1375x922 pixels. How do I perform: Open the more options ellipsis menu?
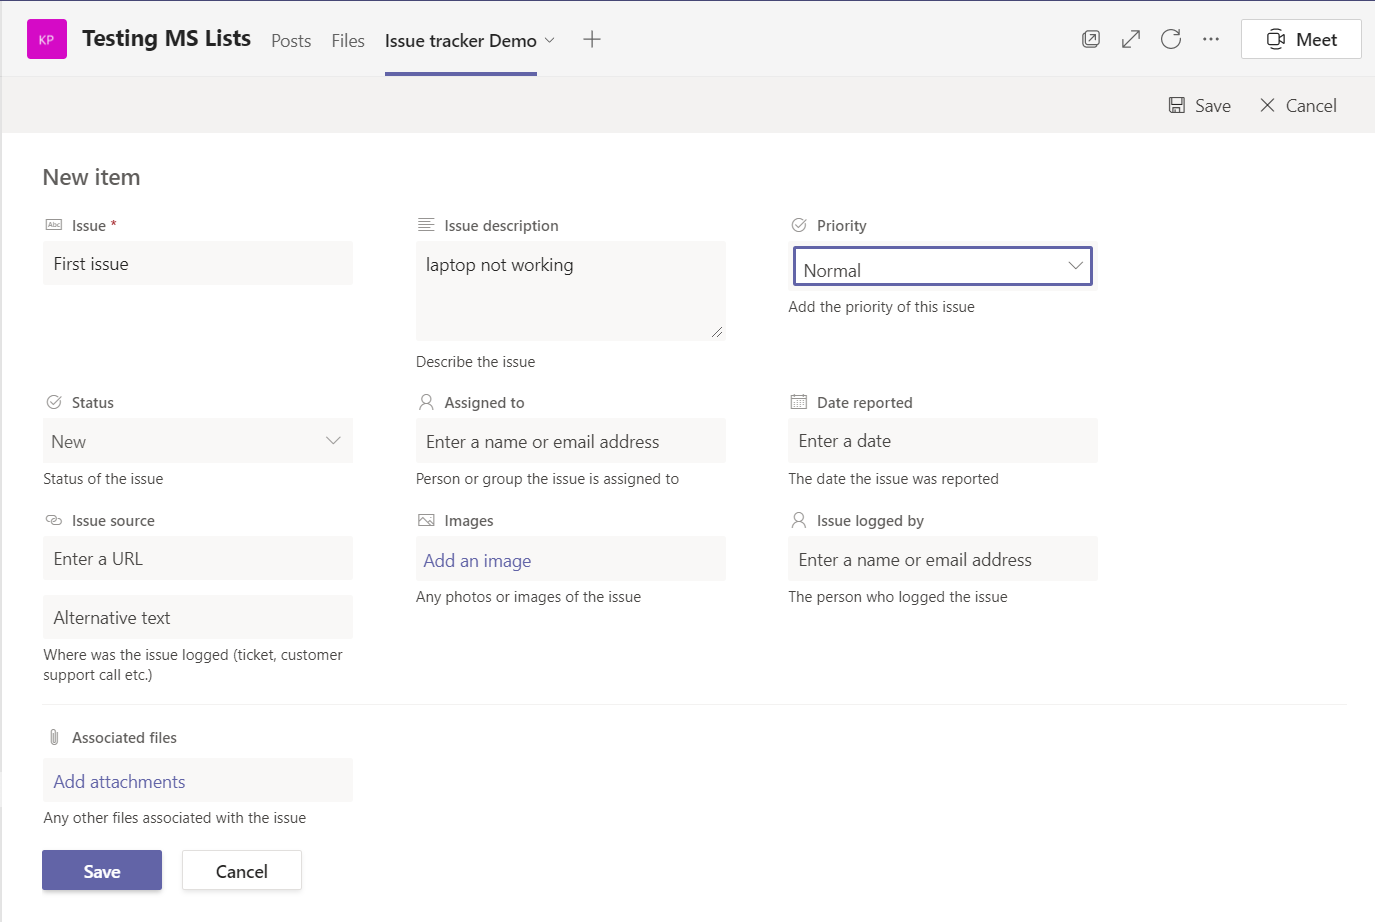coord(1211,39)
